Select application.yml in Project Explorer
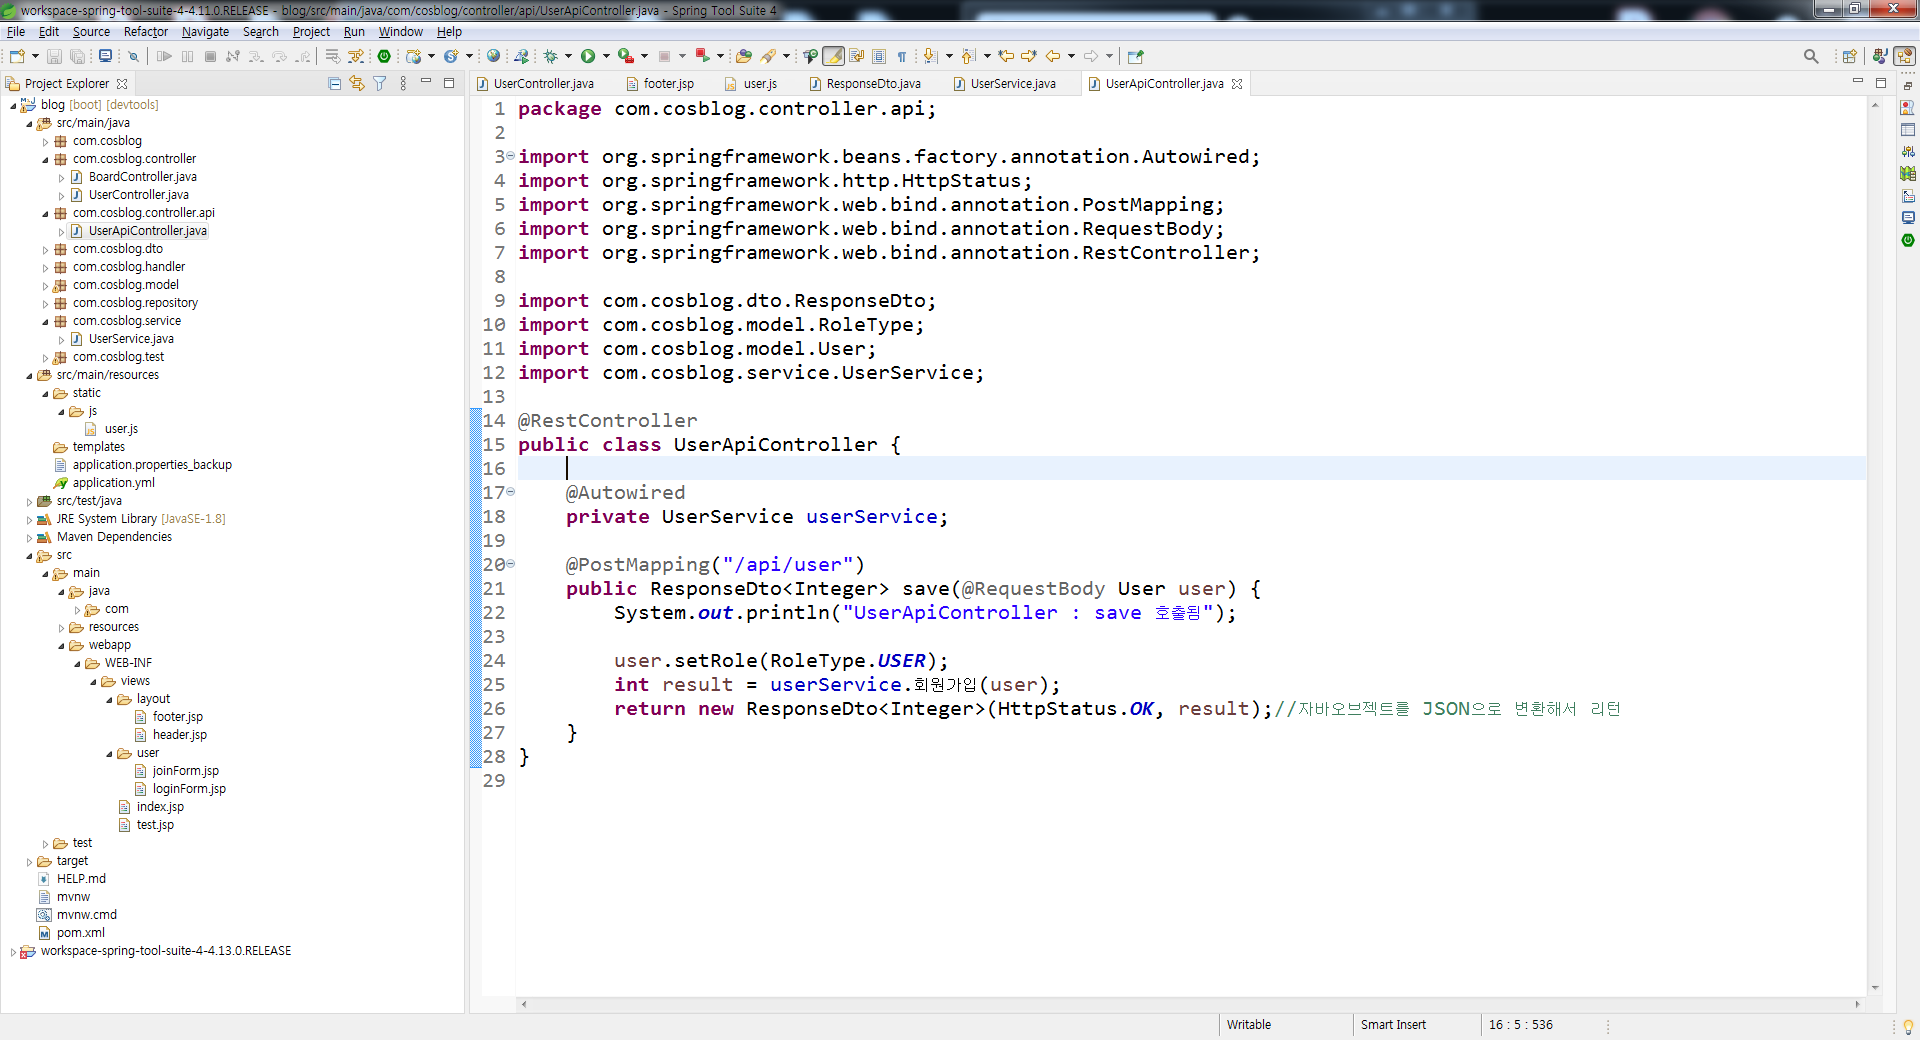Screen dimensions: 1920x1040 [113, 483]
